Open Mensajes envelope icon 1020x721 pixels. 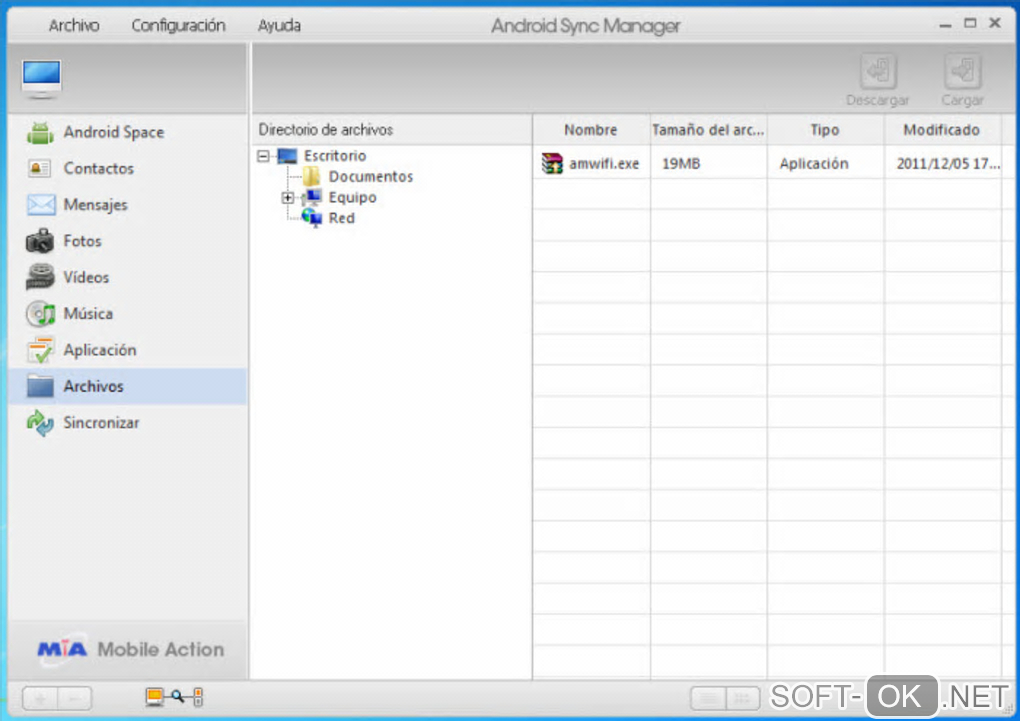click(x=40, y=205)
